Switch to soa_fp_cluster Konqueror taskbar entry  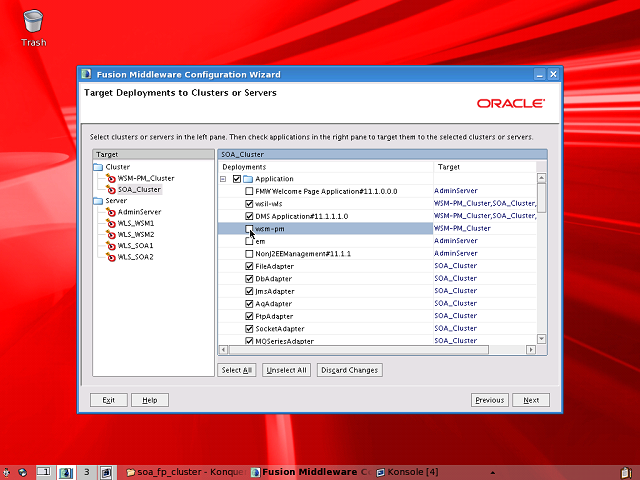tap(186, 472)
